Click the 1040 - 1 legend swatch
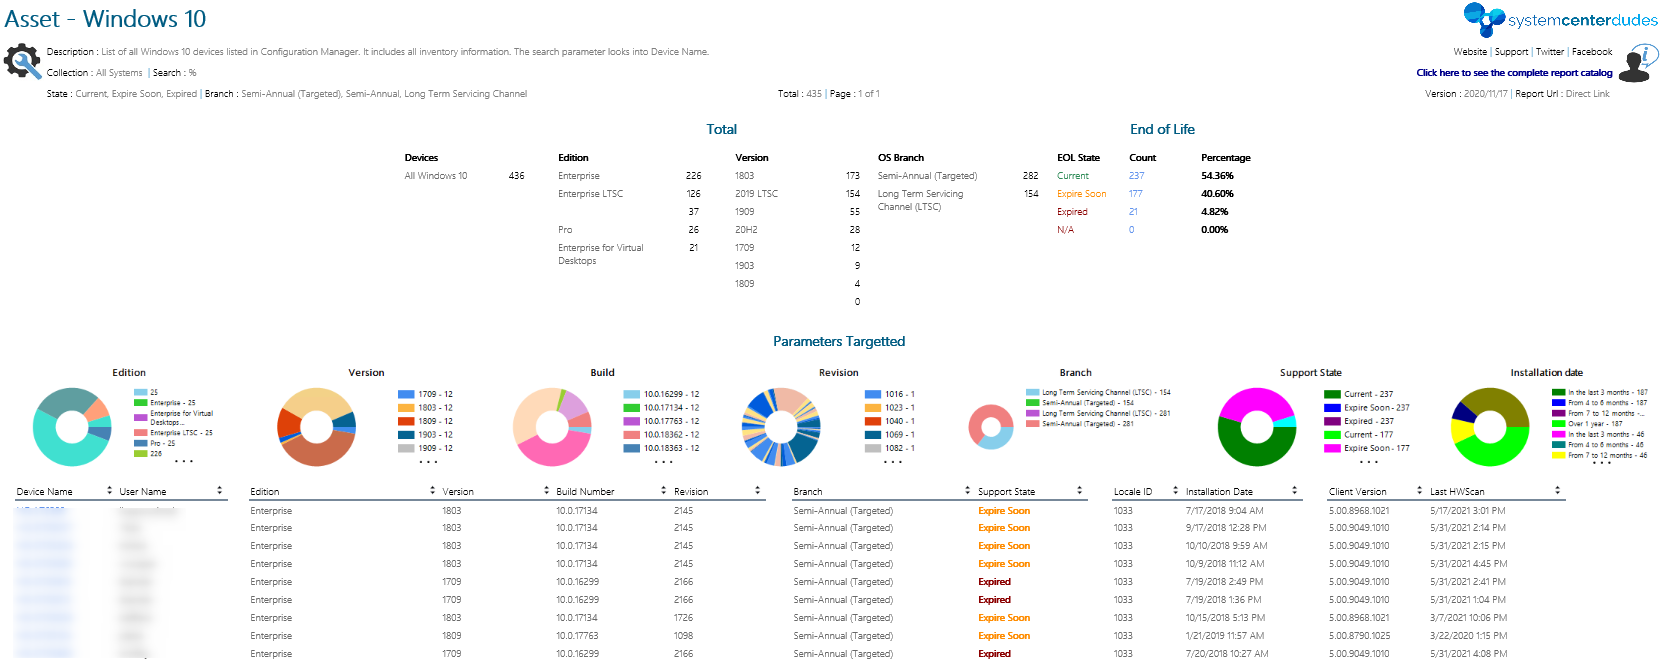 click(x=873, y=421)
